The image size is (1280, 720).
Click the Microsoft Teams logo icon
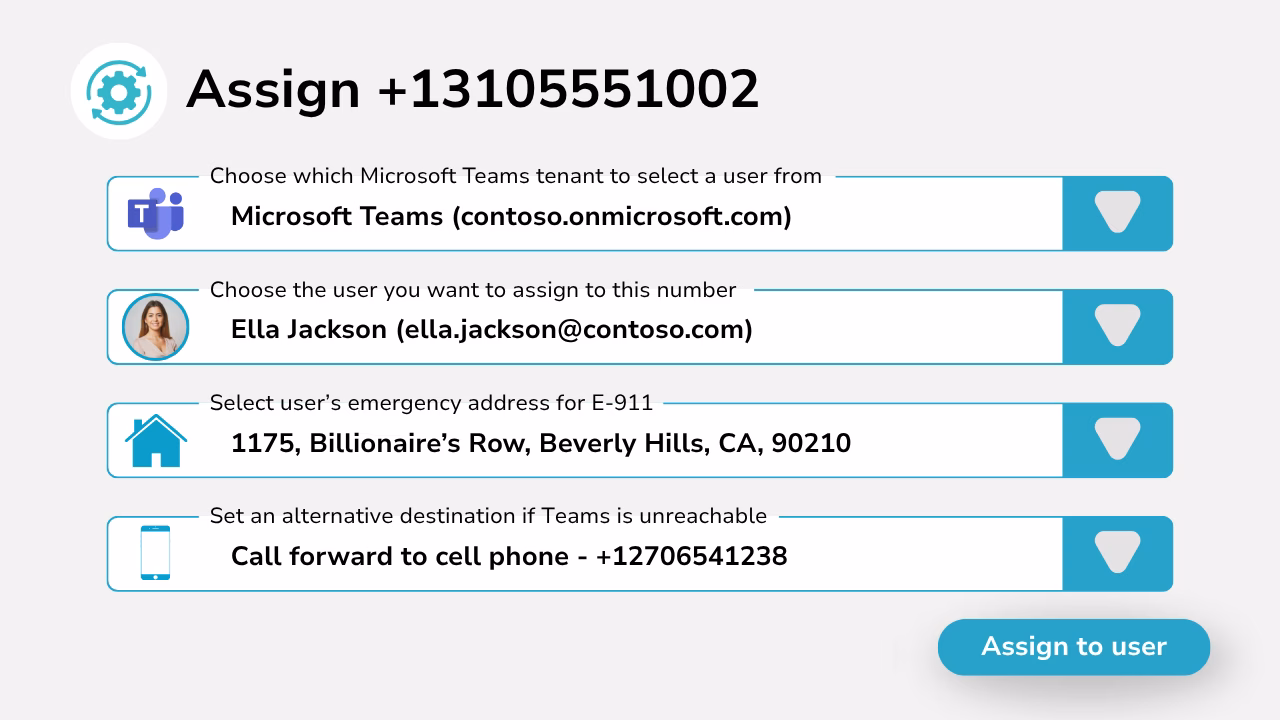(155, 214)
